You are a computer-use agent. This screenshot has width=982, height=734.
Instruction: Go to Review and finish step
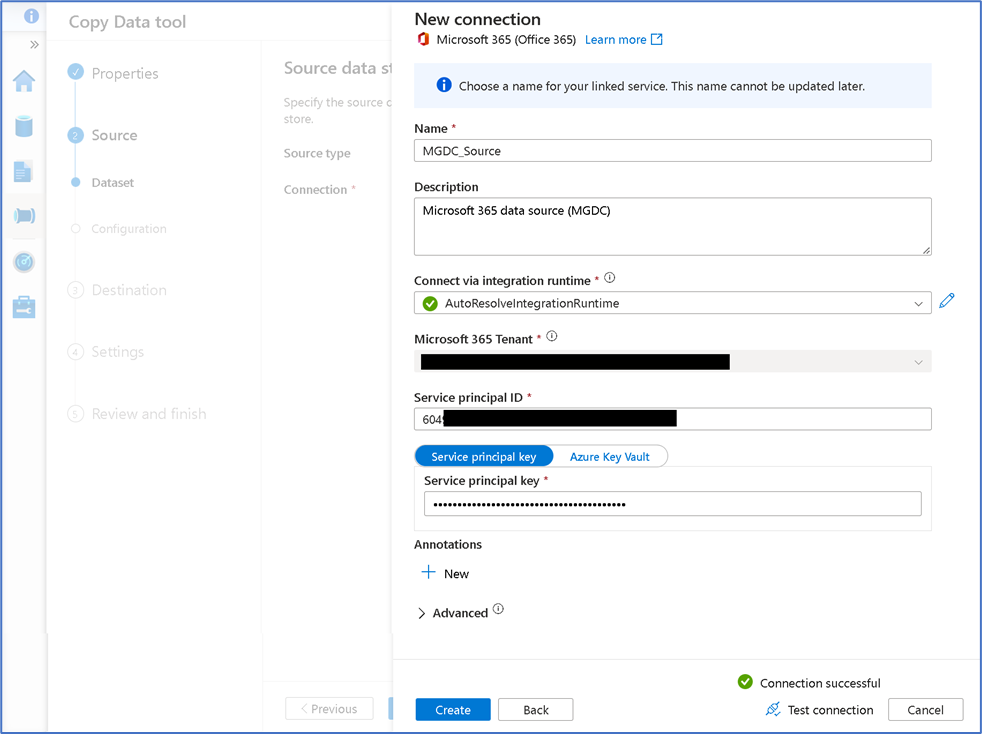pyautogui.click(x=149, y=414)
